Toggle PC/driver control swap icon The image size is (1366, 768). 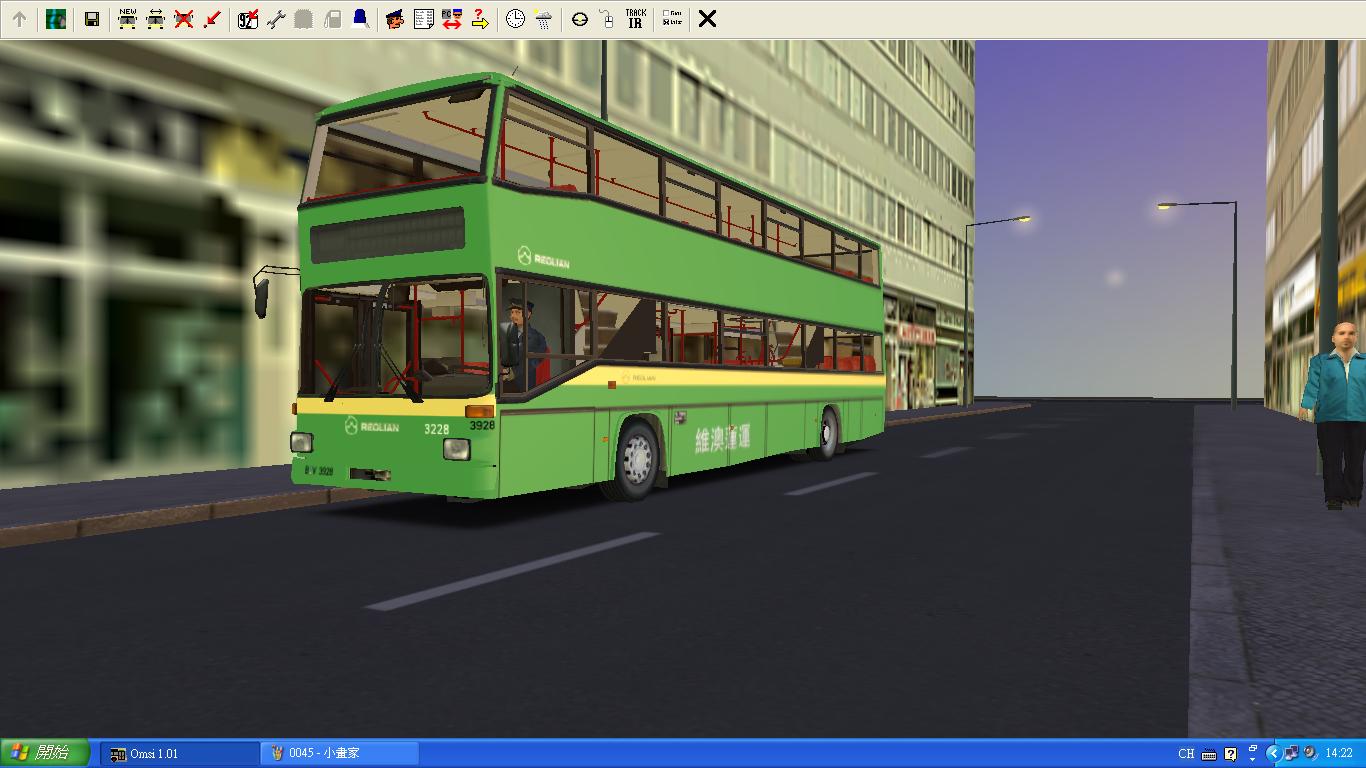(451, 19)
